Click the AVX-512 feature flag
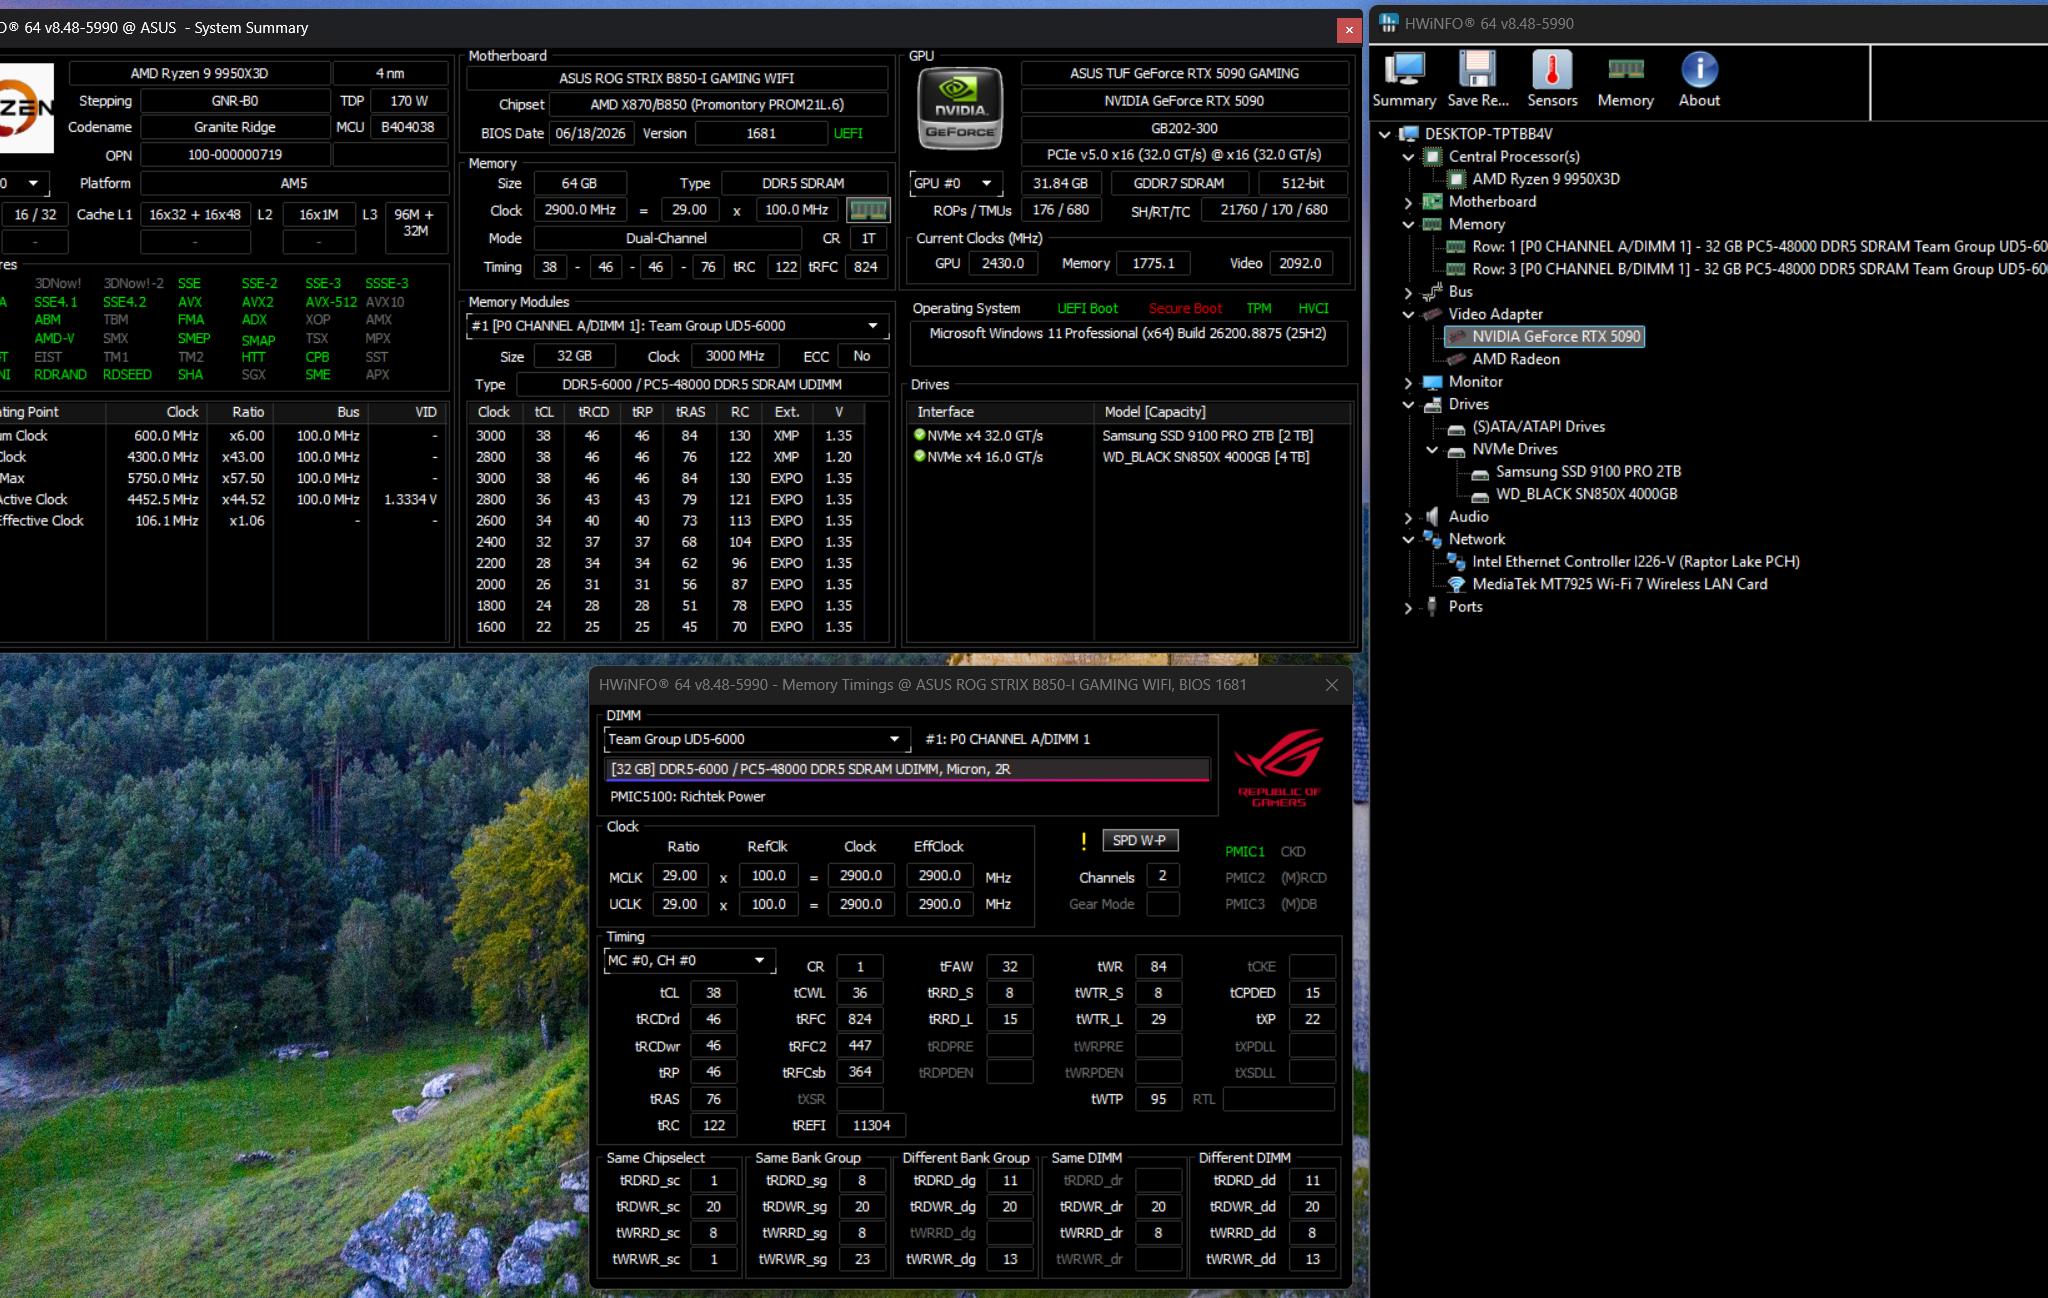This screenshot has width=2048, height=1298. (x=331, y=302)
